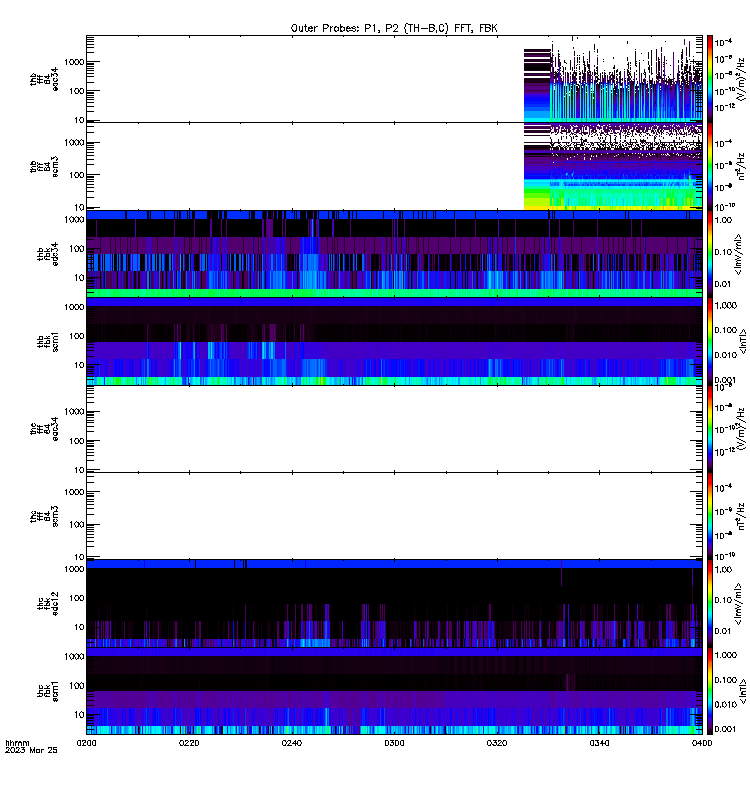Screen dimensions: 750x800
Task: Click the empty thc fff eac34 plot panel
Action: [394, 429]
